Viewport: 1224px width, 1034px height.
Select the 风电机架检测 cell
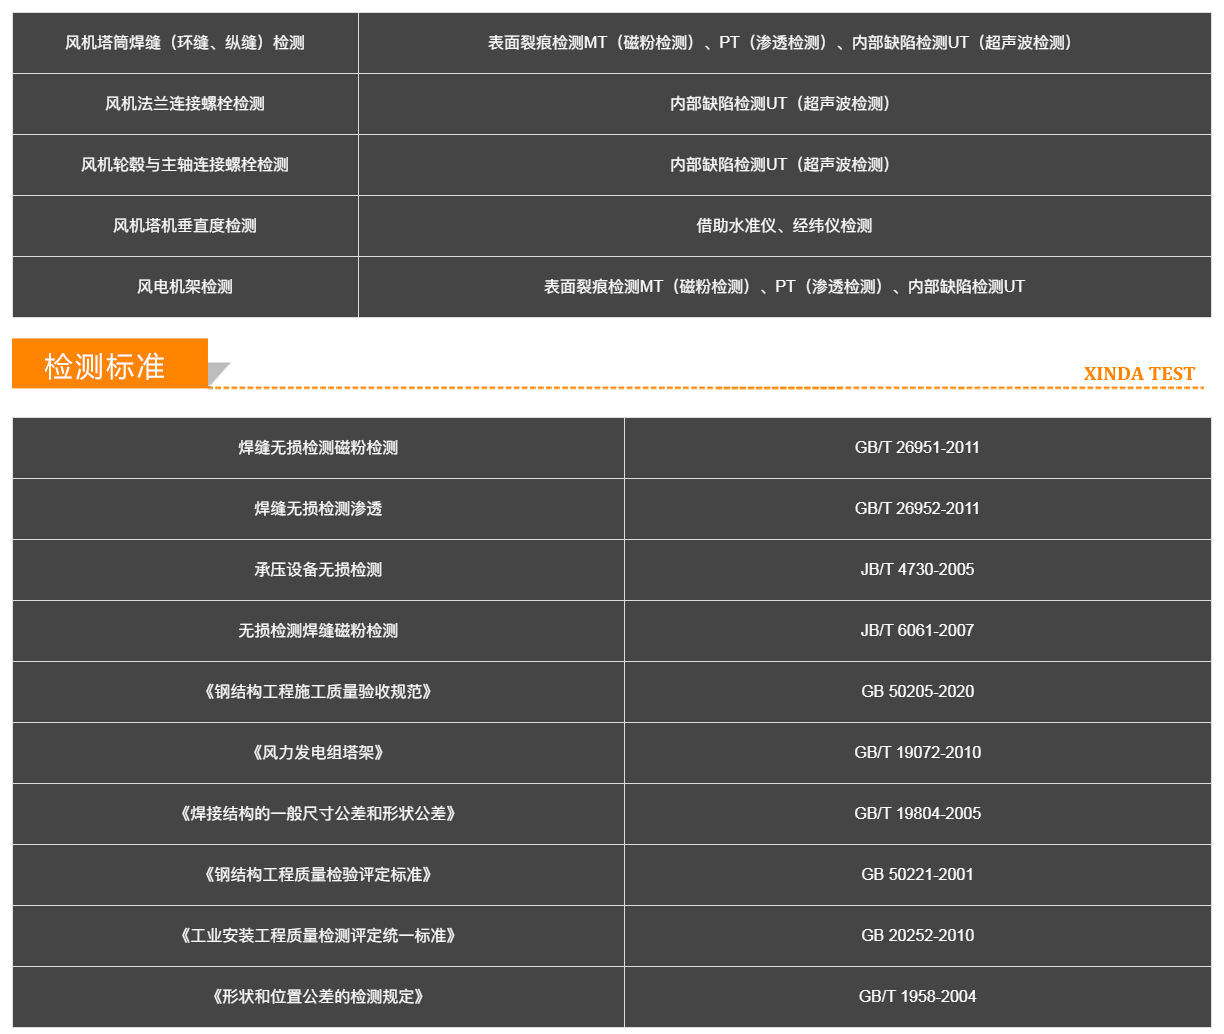point(185,287)
